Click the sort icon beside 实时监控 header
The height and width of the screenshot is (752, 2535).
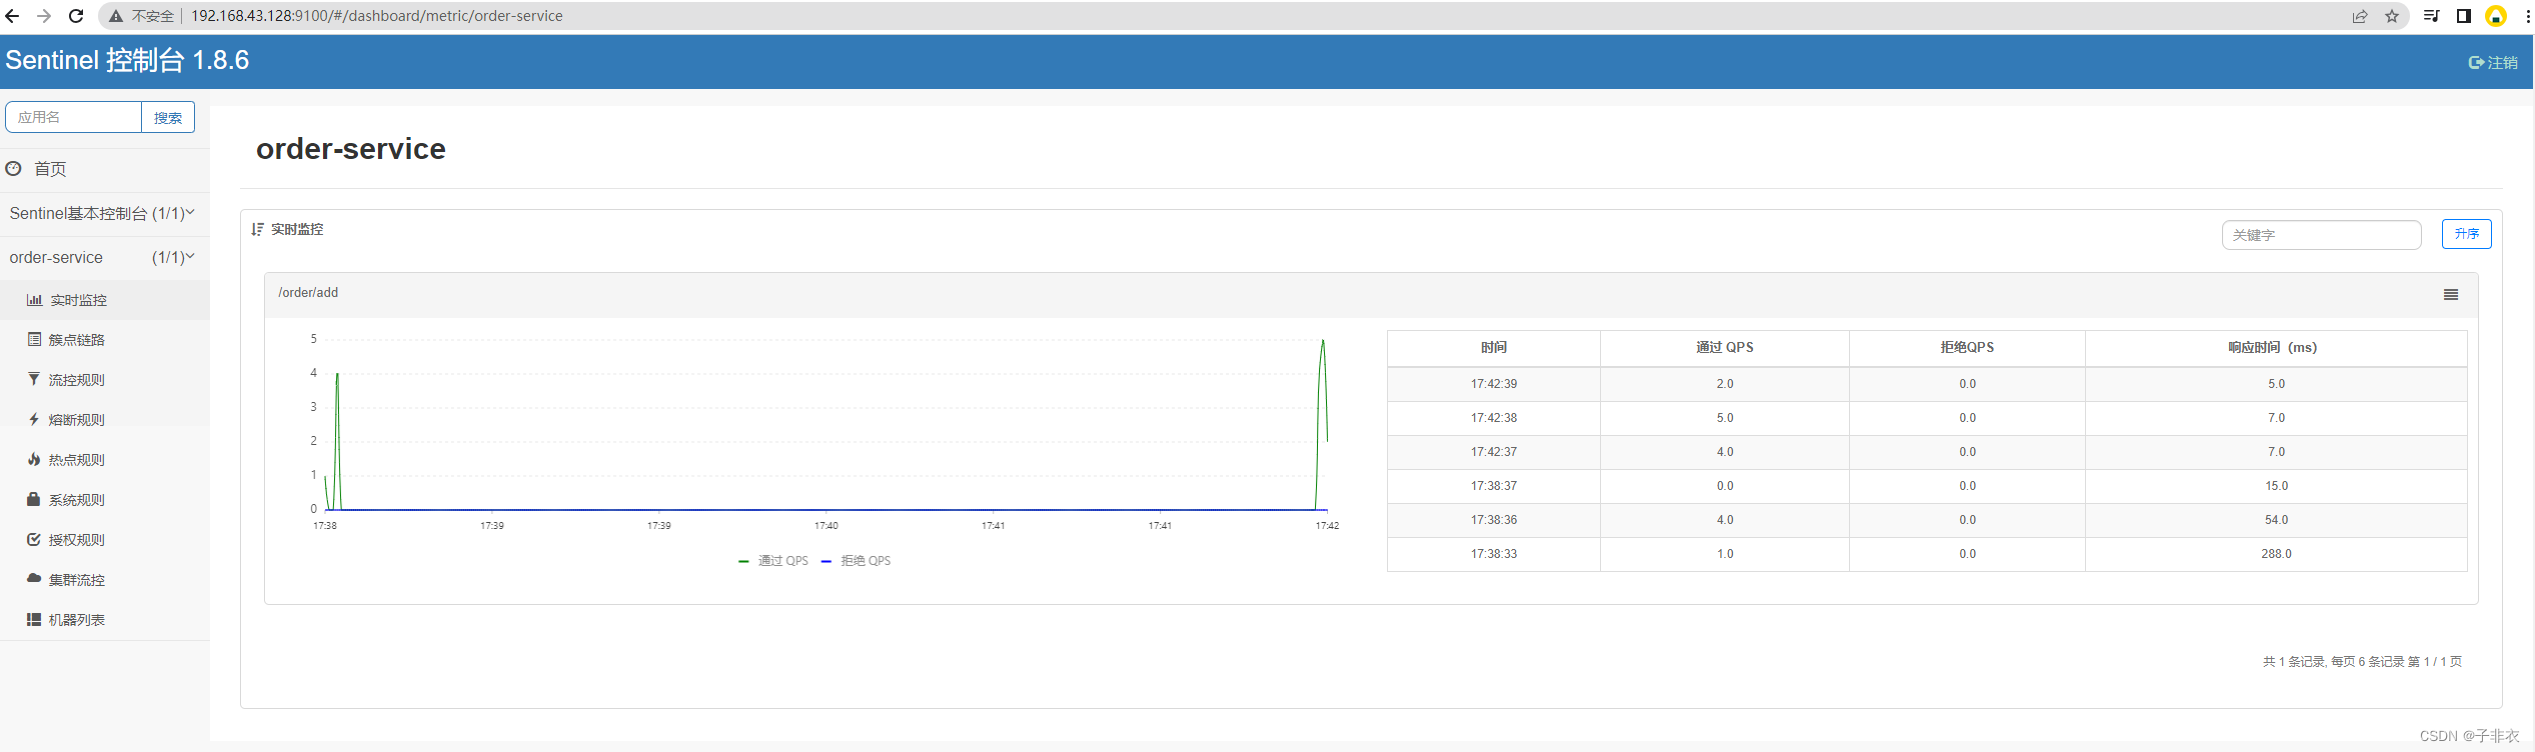(x=257, y=229)
